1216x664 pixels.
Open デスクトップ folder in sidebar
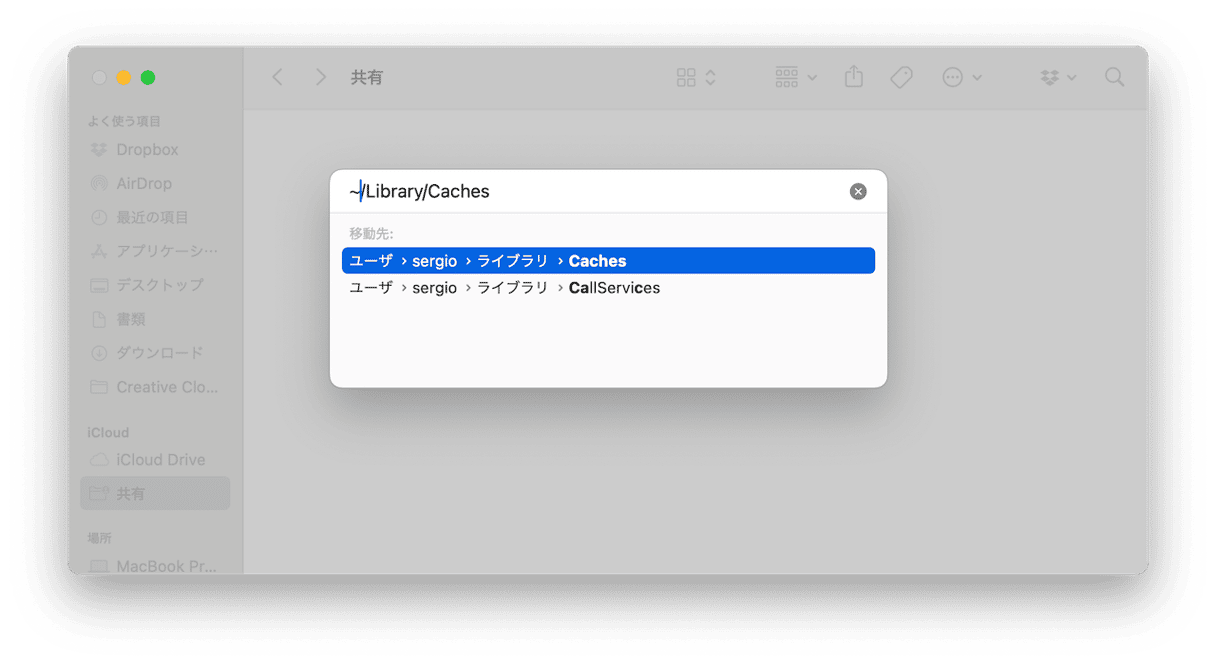[159, 285]
